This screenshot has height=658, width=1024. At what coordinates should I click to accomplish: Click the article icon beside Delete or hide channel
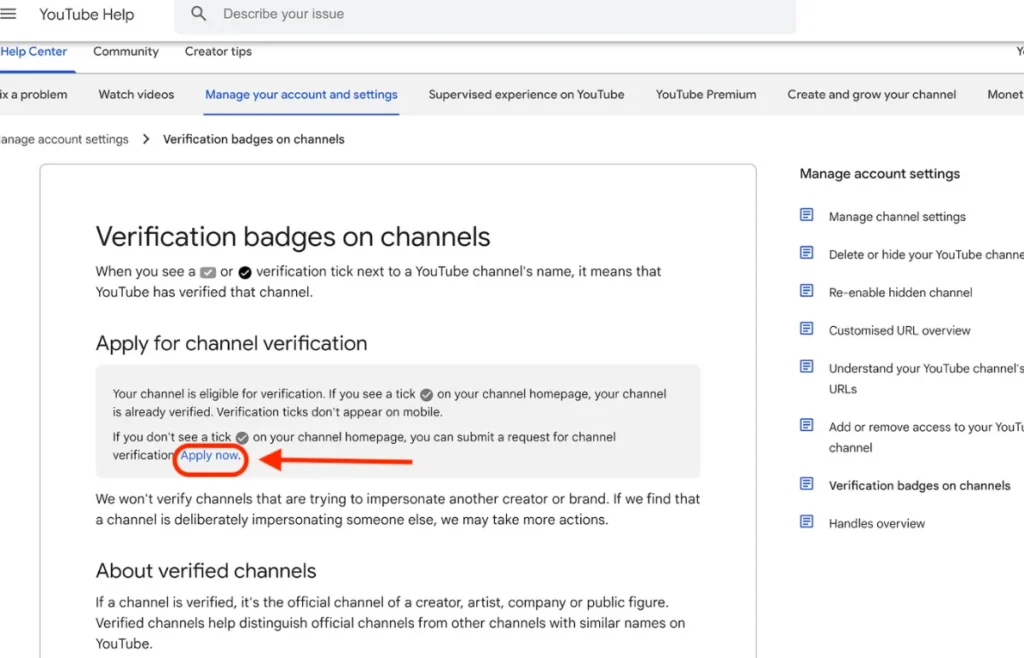click(x=807, y=253)
